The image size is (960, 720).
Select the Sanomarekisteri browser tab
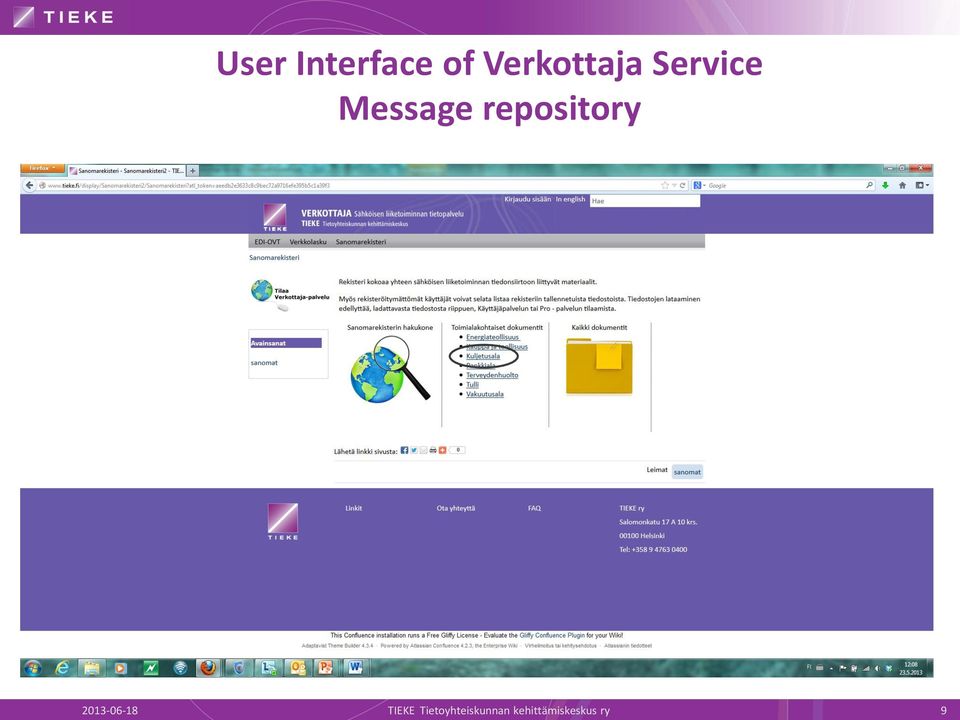coord(127,170)
